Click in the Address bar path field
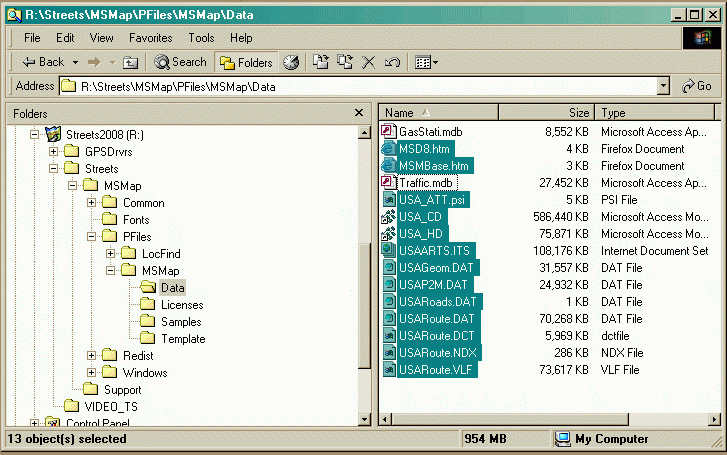 (358, 86)
